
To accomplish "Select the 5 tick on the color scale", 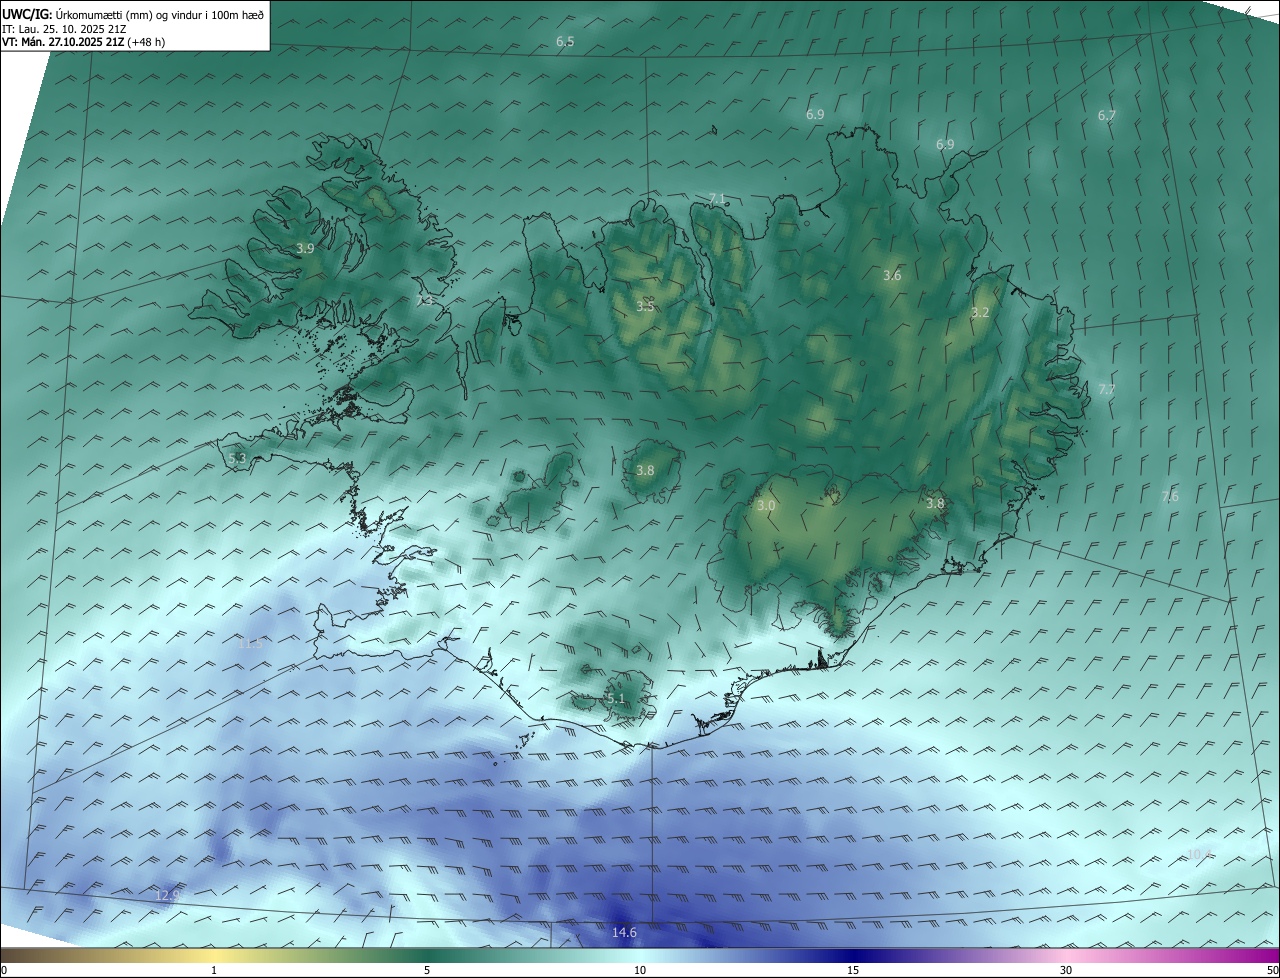I will click(427, 970).
